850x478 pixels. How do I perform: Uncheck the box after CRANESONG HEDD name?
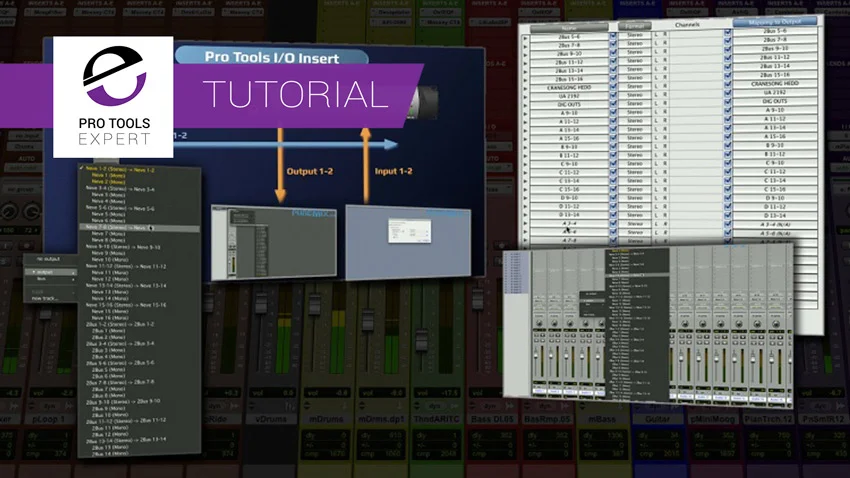(613, 87)
